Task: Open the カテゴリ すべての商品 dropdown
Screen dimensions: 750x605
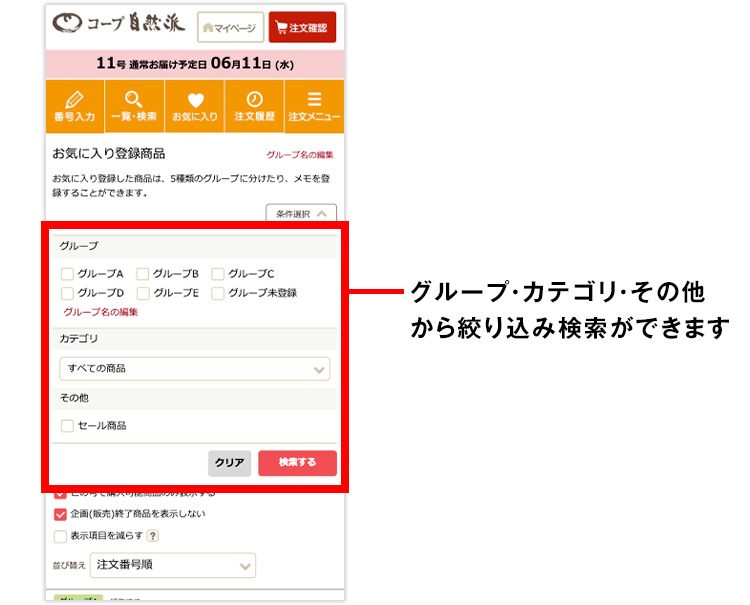Action: point(194,368)
